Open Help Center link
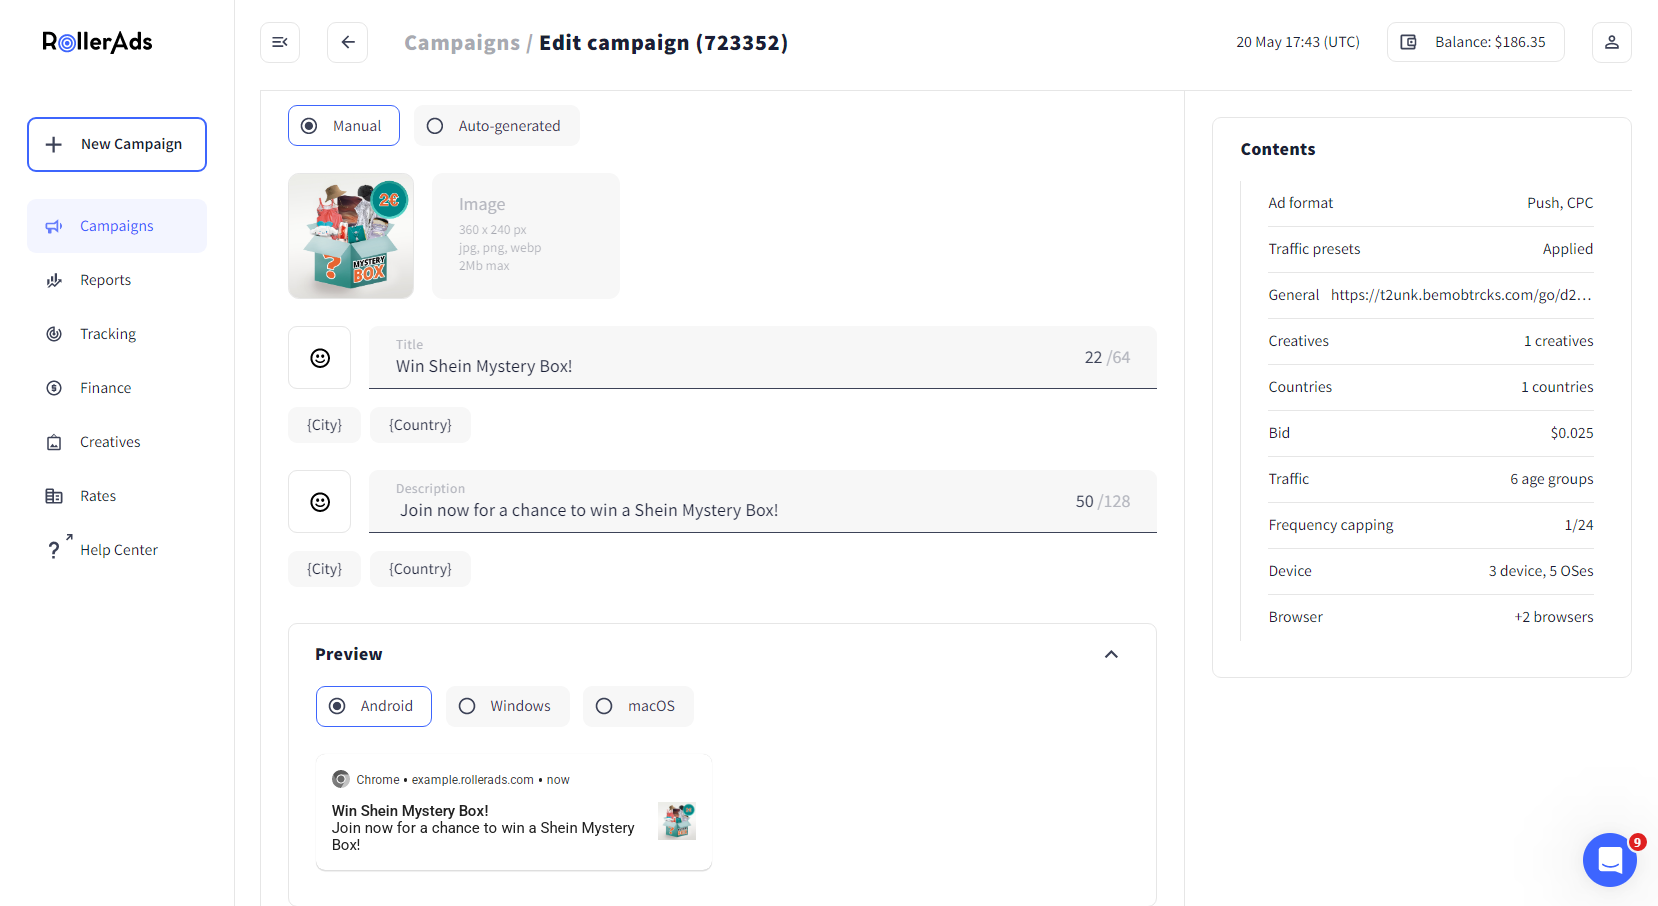The image size is (1658, 906). pos(117,550)
